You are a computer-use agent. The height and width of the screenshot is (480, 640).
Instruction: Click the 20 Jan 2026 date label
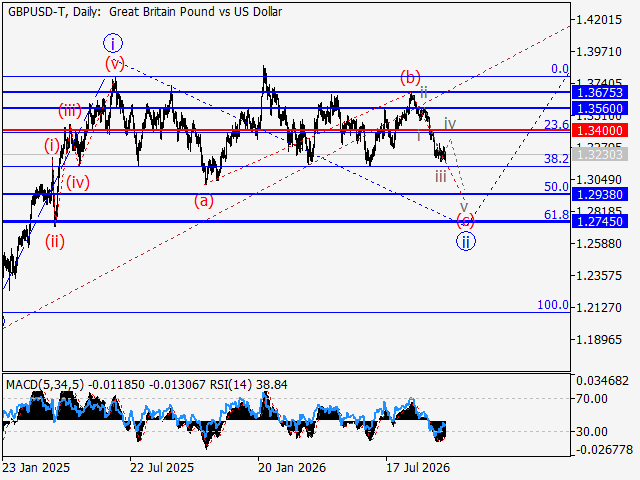[x=292, y=467]
